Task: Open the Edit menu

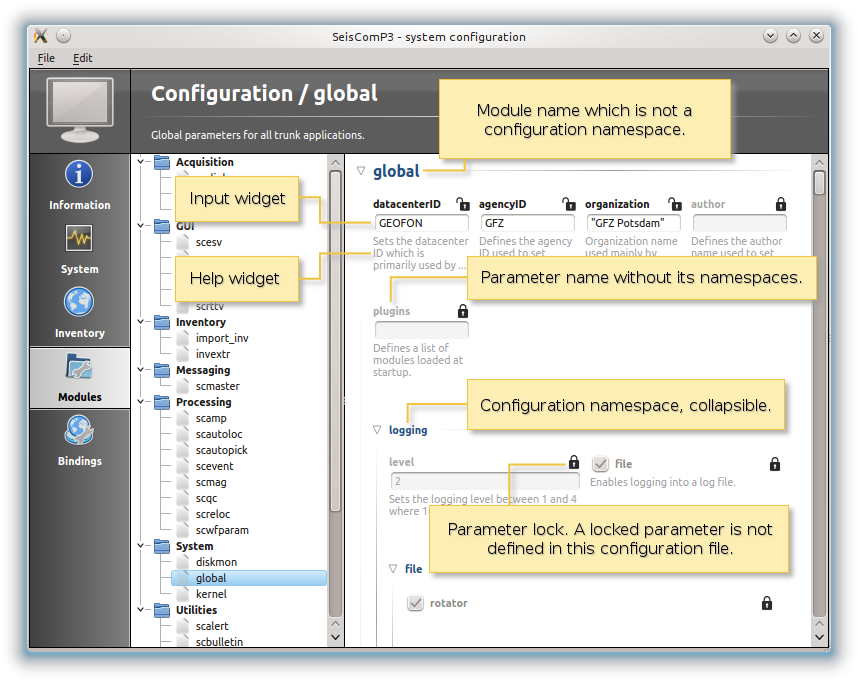Action: click(x=83, y=58)
